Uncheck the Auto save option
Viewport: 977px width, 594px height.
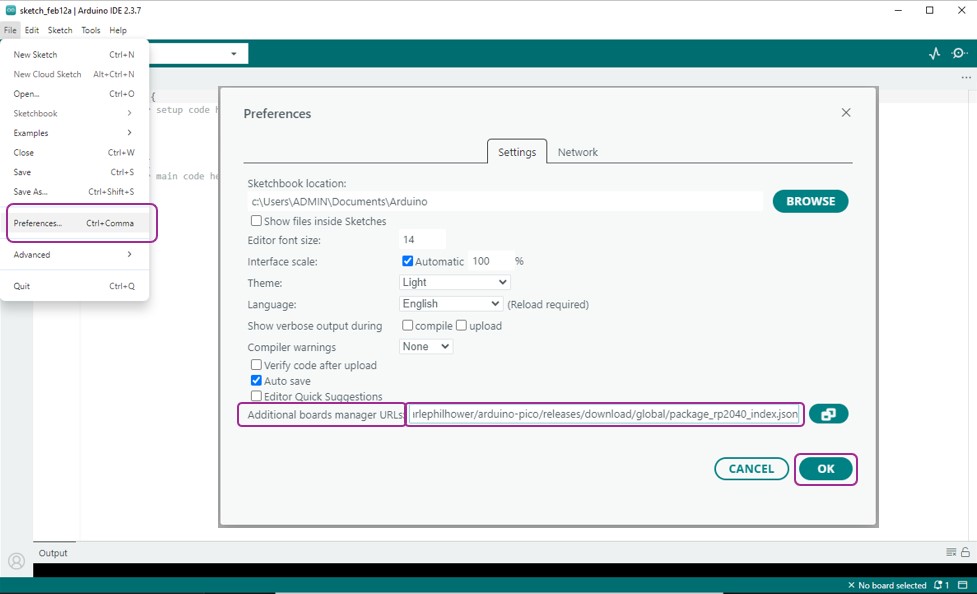click(x=256, y=380)
